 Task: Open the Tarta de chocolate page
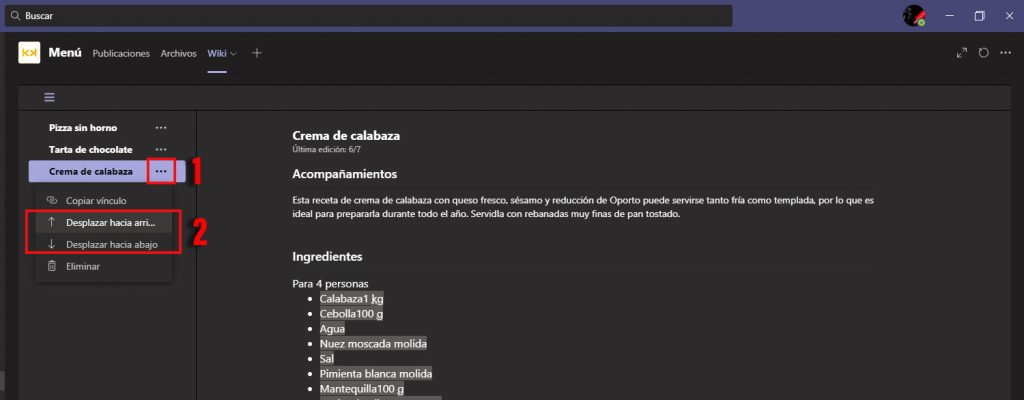[x=91, y=150]
